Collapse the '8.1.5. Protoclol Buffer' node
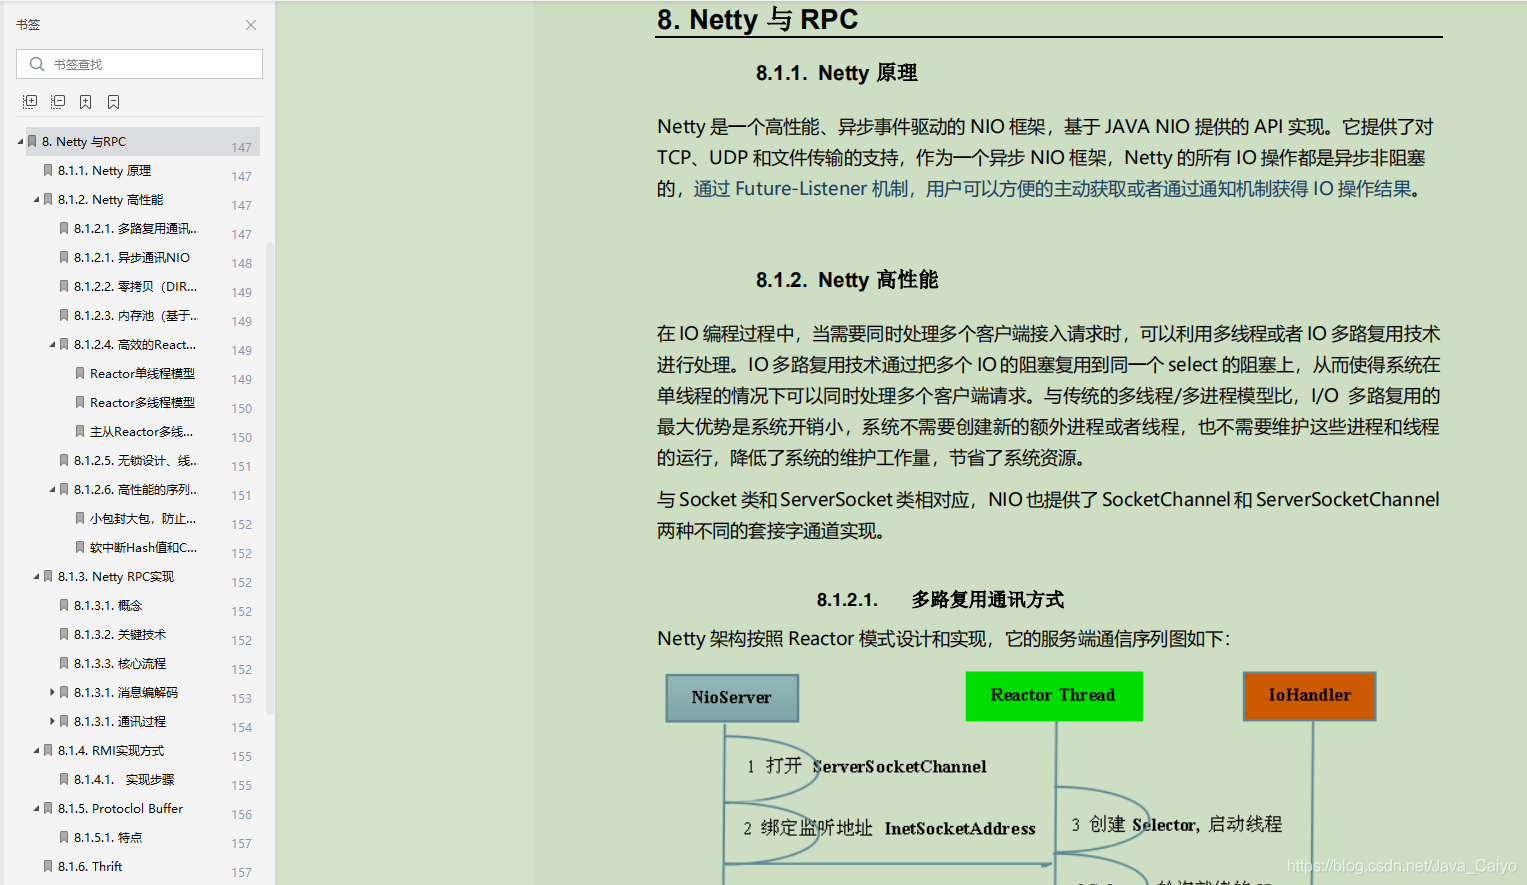The image size is (1527, 885). pos(37,809)
